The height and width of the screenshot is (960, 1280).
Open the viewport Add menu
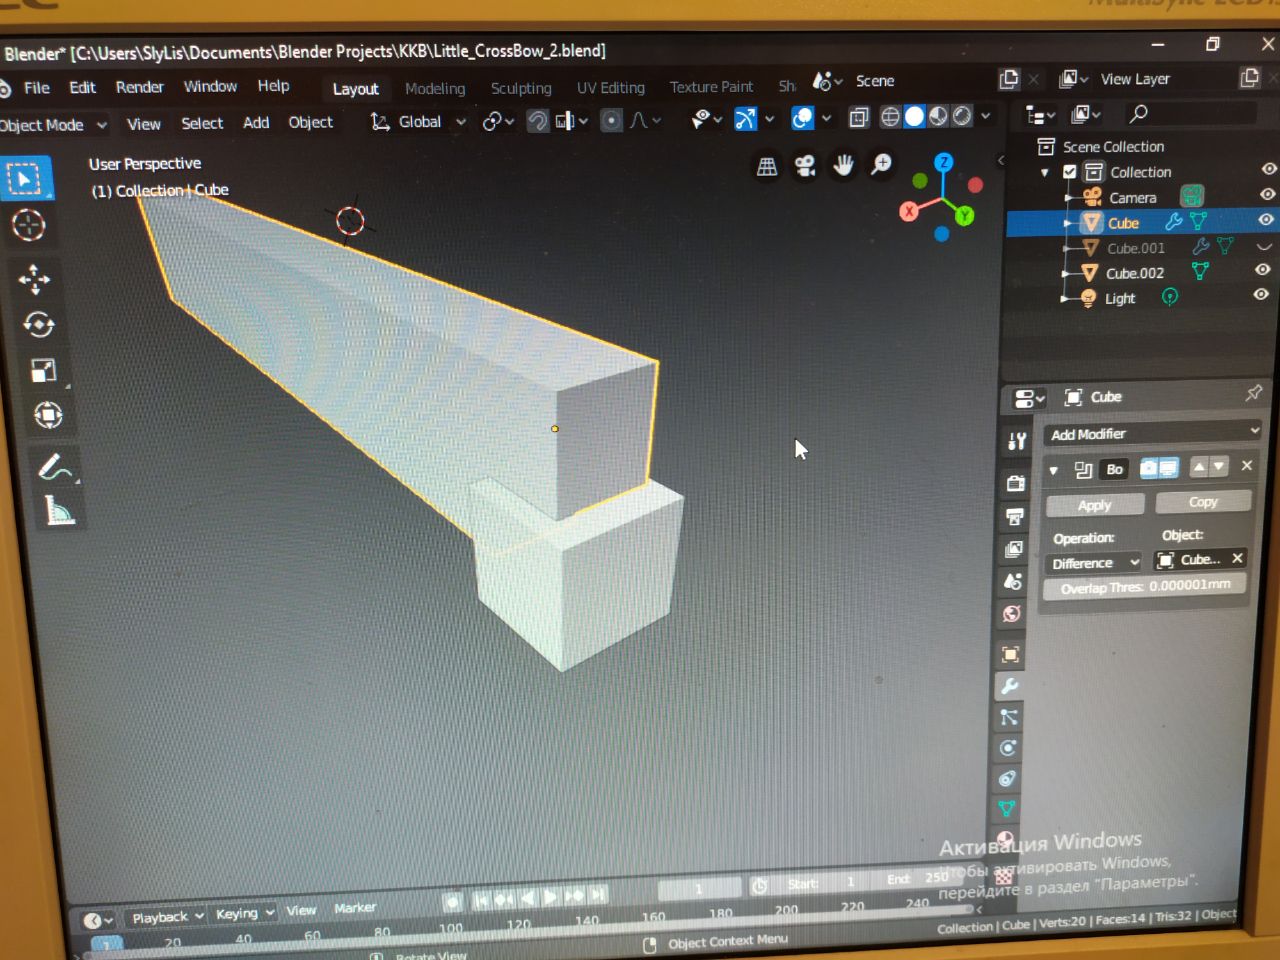[x=256, y=122]
